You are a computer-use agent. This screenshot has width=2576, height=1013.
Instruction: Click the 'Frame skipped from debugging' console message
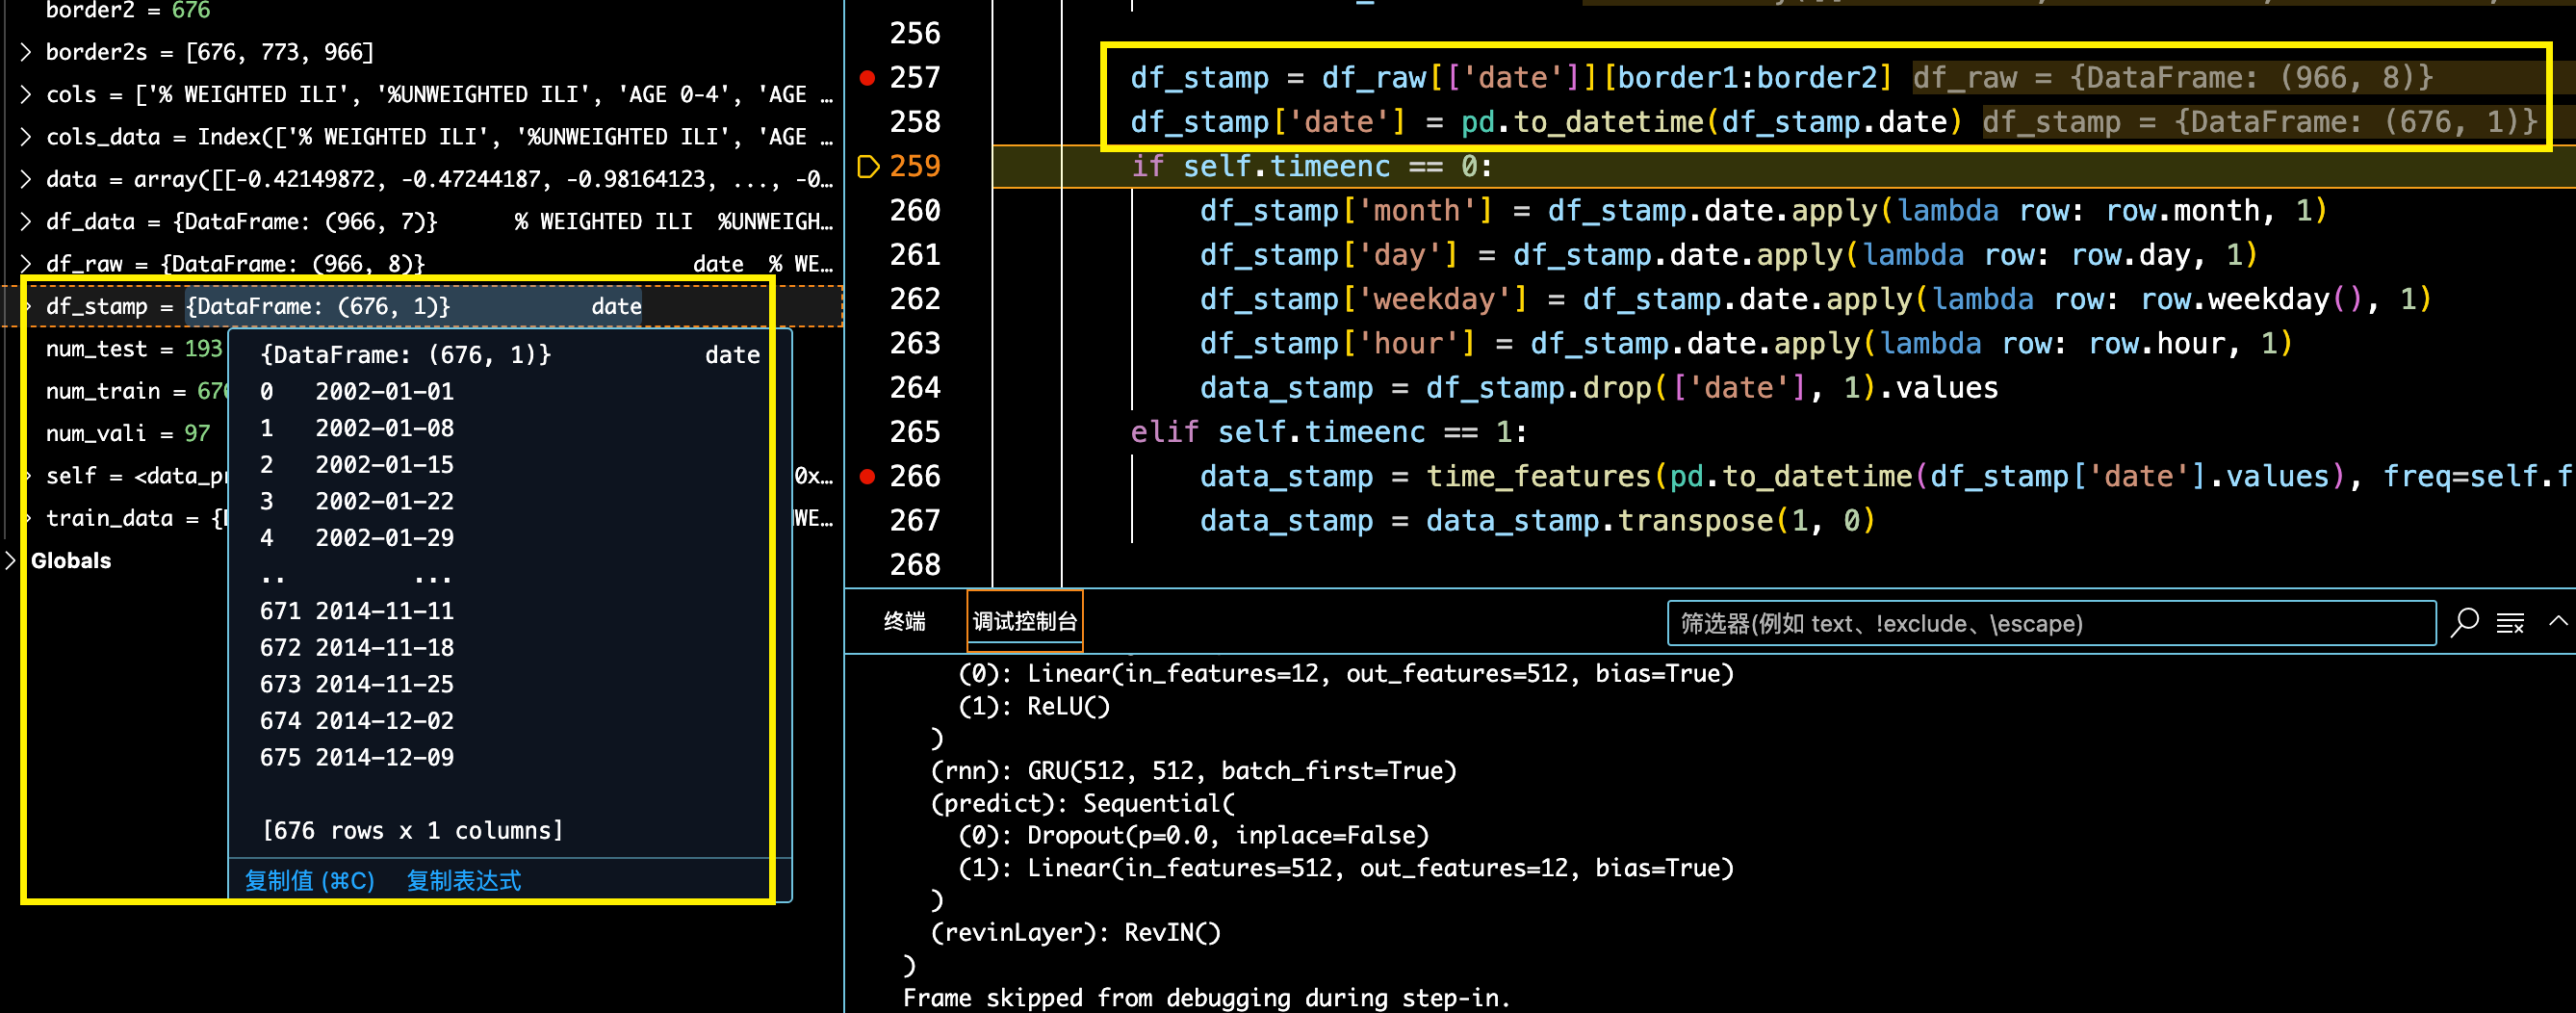click(1206, 997)
